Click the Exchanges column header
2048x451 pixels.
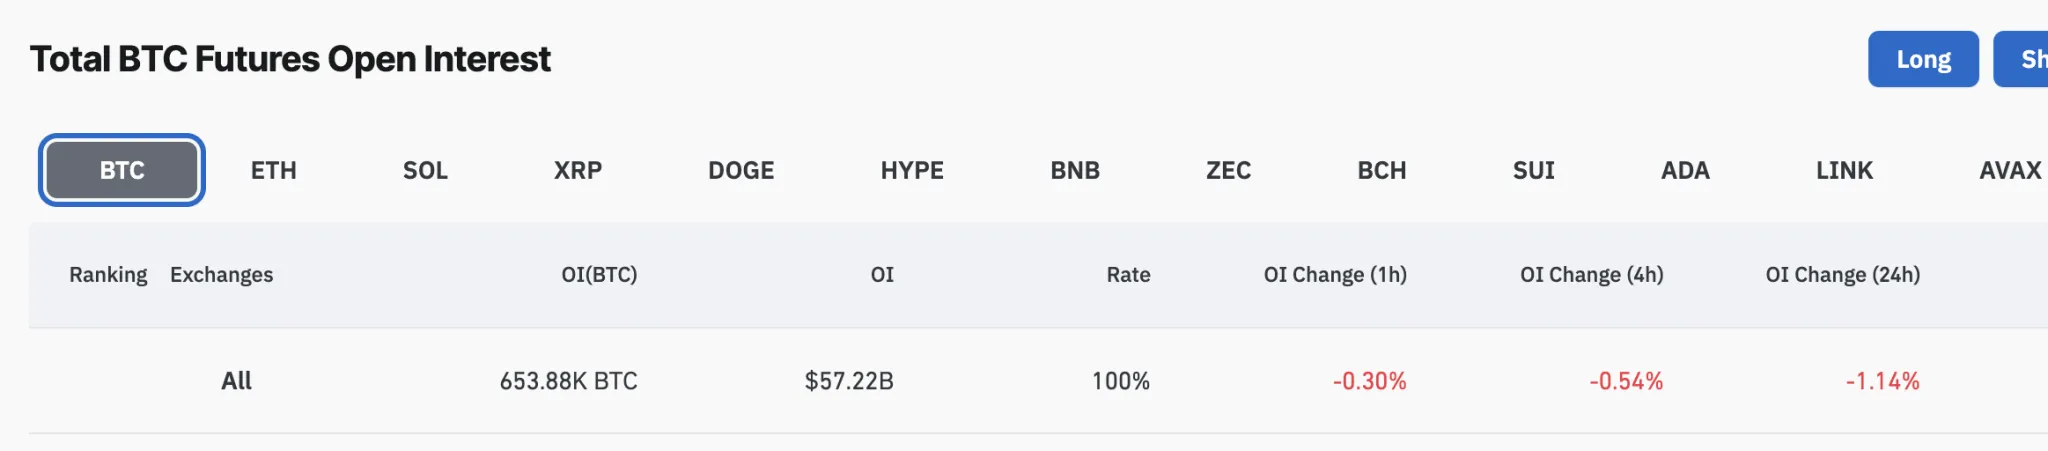tap(221, 275)
